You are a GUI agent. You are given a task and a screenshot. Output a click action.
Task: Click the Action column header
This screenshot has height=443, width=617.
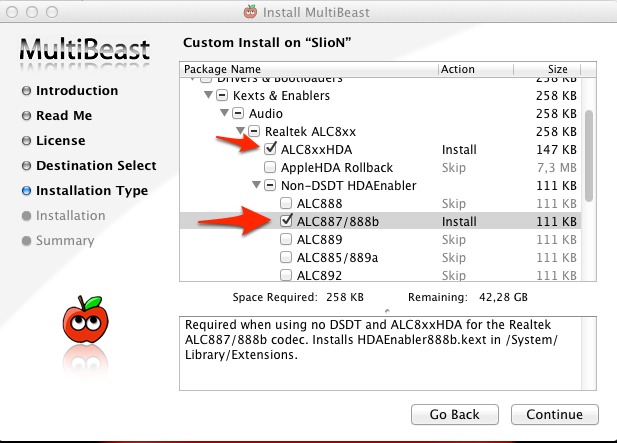476,69
